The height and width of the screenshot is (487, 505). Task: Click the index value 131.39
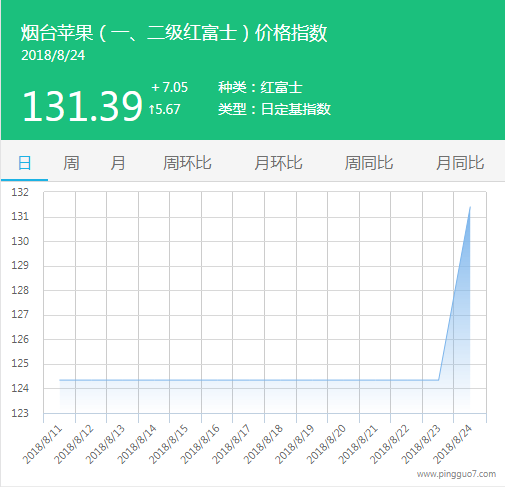[x=82, y=106]
